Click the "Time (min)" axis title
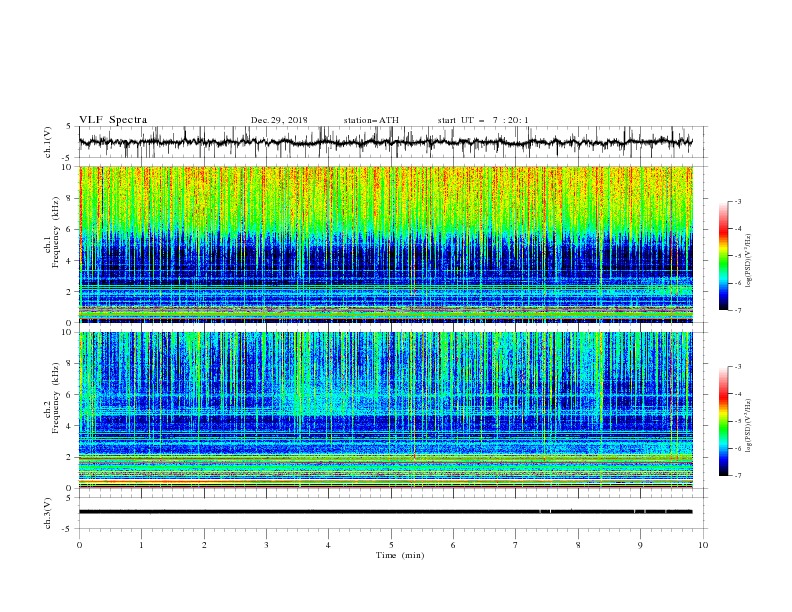Image resolution: width=792 pixels, height=612 pixels. [x=400, y=555]
